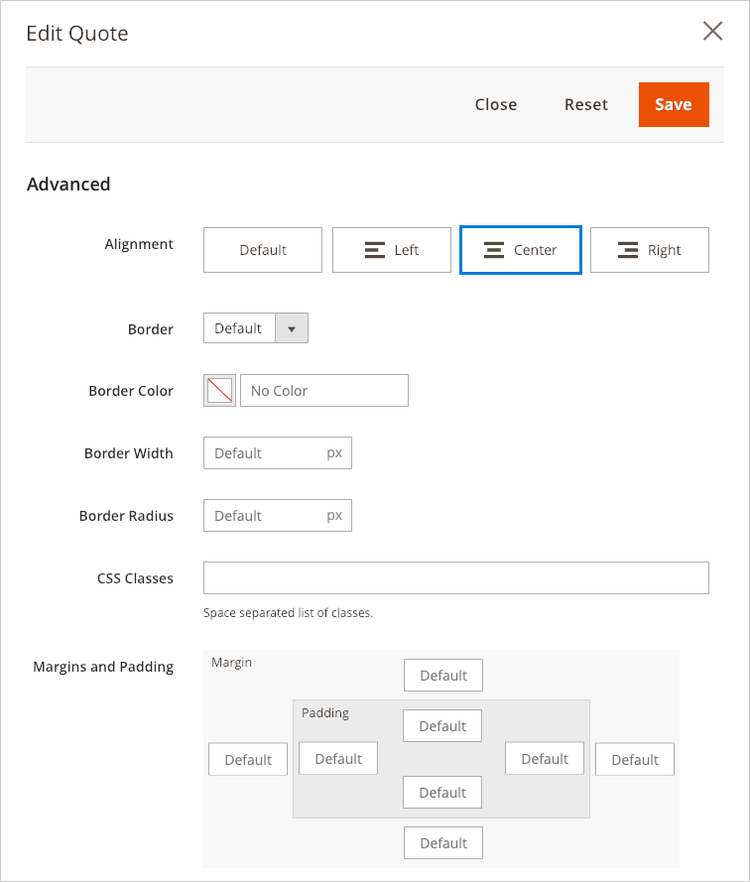Click the right-aligned lines icon in Right button

pos(628,249)
